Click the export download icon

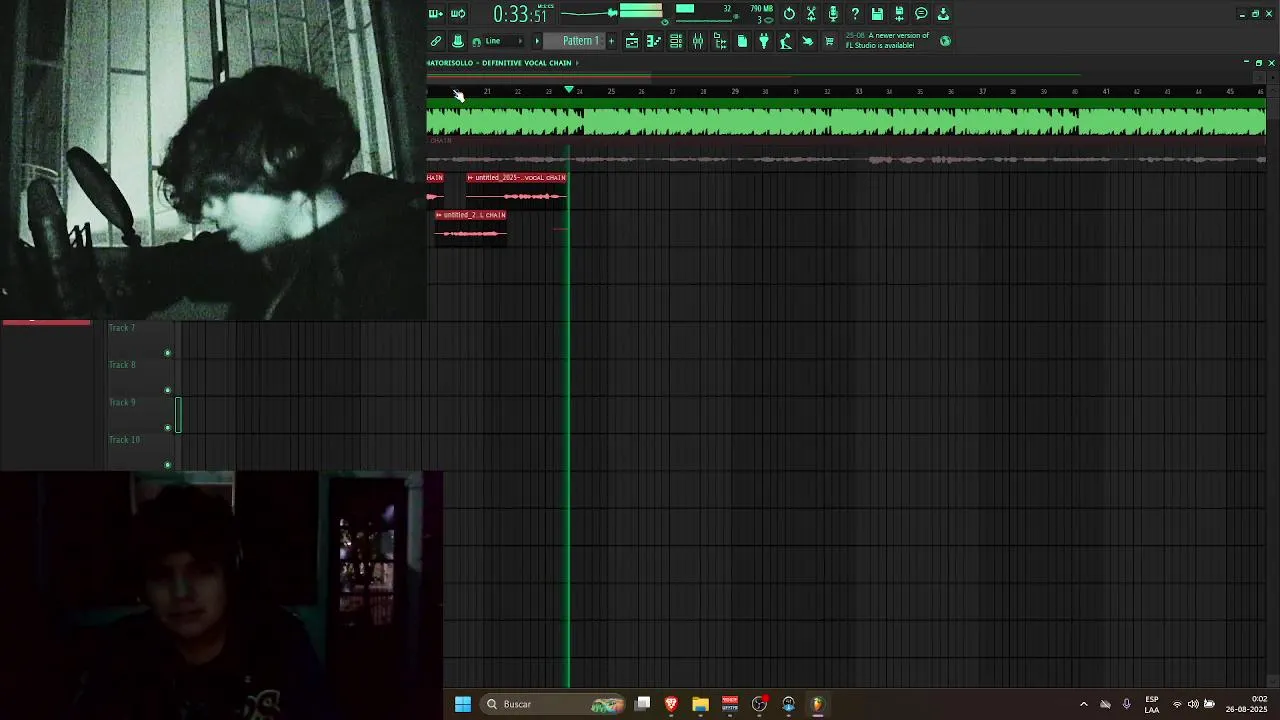[x=943, y=14]
